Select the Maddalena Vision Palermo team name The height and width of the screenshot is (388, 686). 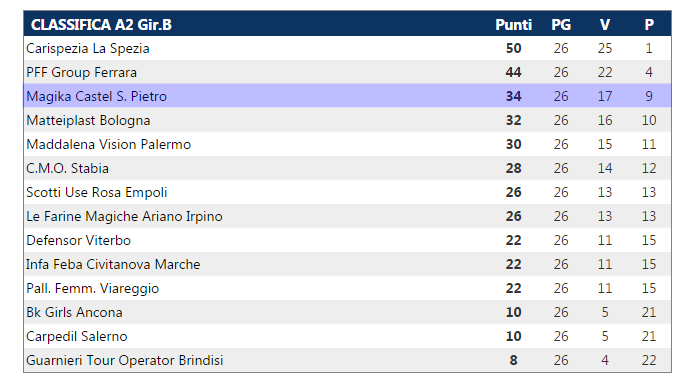108,144
